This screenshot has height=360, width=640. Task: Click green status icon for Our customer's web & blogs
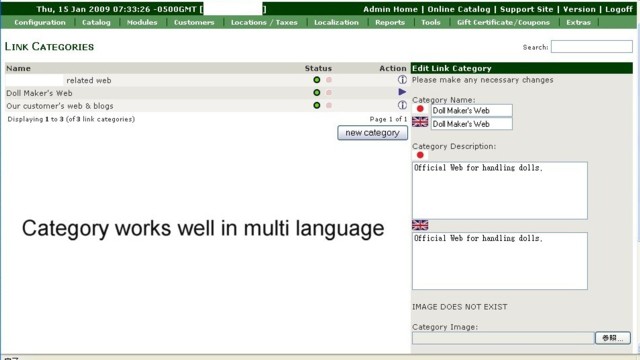pyautogui.click(x=317, y=105)
